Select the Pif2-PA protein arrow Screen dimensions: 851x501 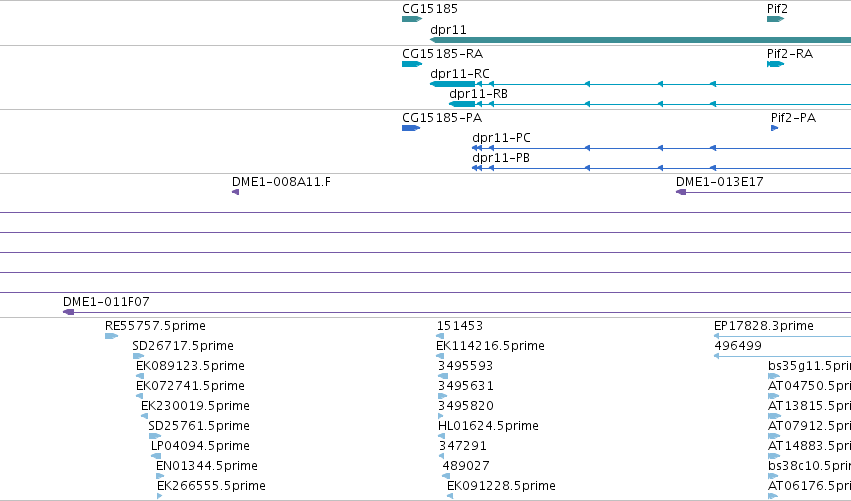click(774, 128)
